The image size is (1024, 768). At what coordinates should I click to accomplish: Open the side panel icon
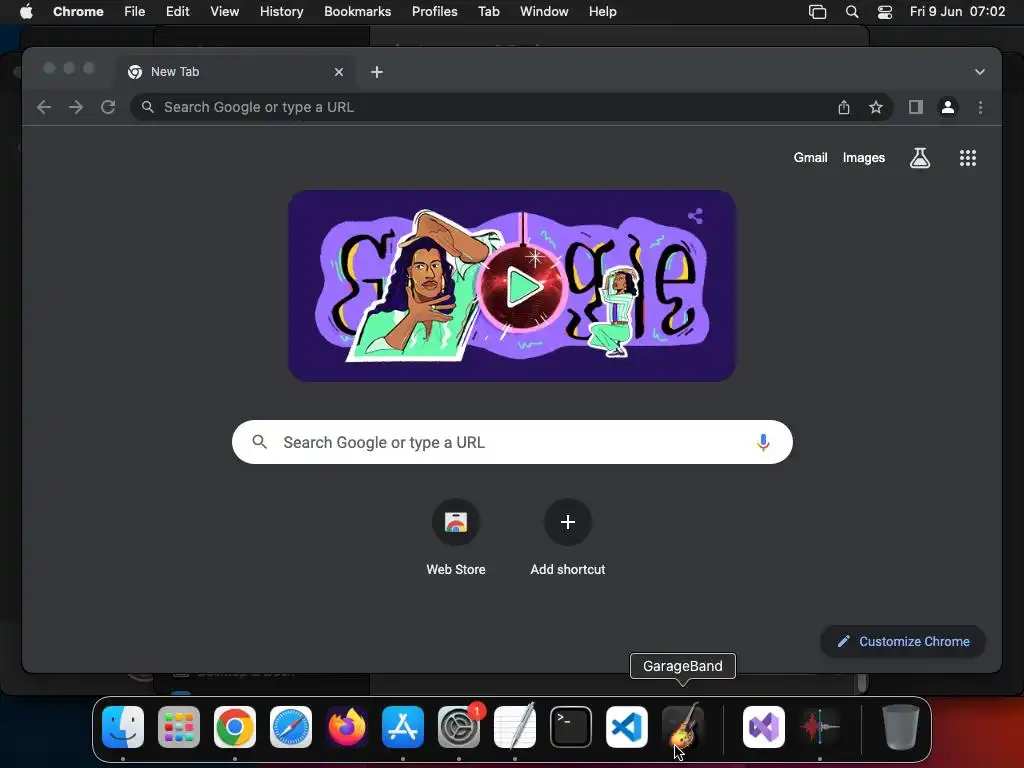pyautogui.click(x=916, y=107)
